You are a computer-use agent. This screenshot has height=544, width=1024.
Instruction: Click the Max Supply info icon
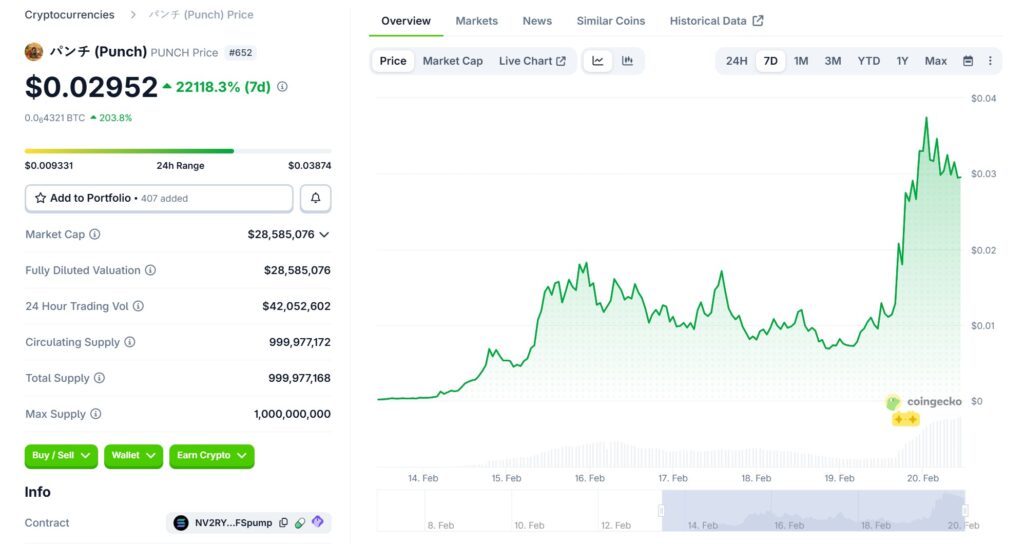(96, 414)
